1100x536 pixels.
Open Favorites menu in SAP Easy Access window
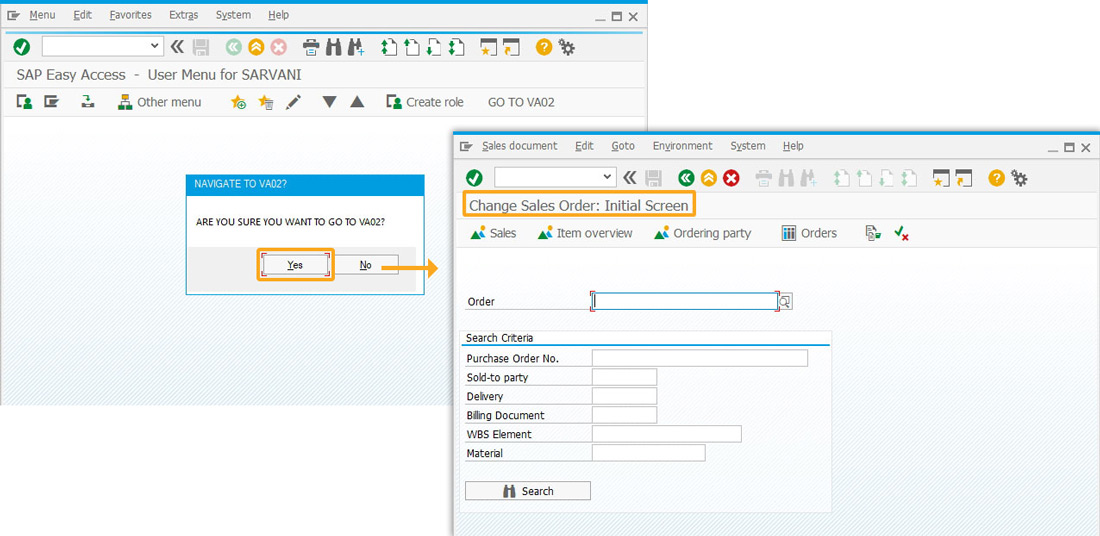(130, 15)
